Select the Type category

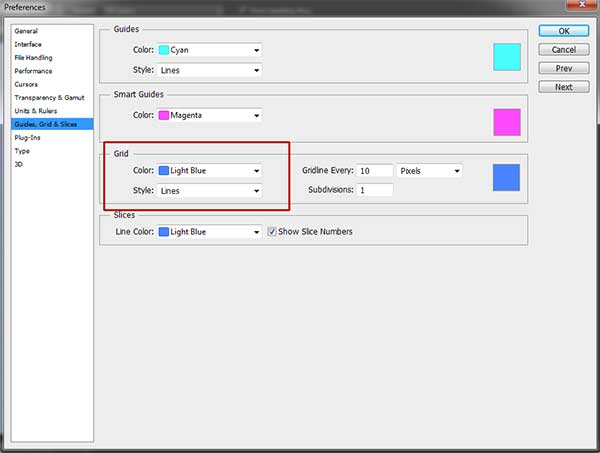22,151
